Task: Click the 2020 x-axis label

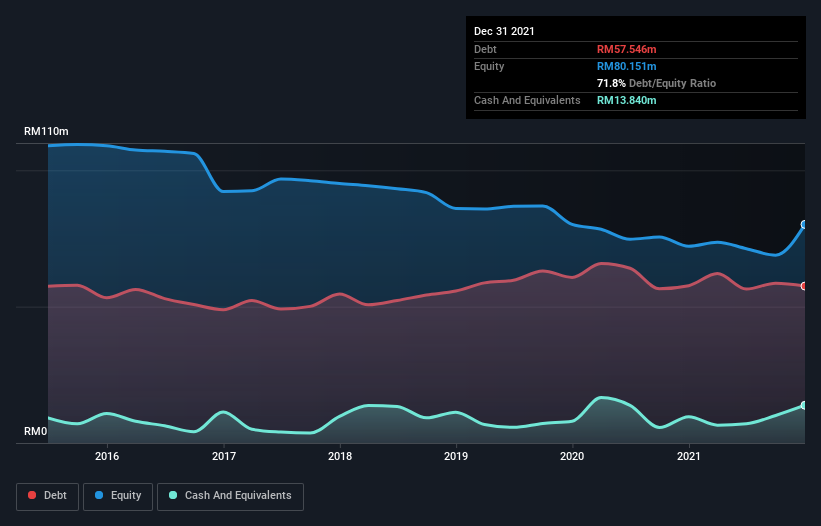Action: click(572, 456)
